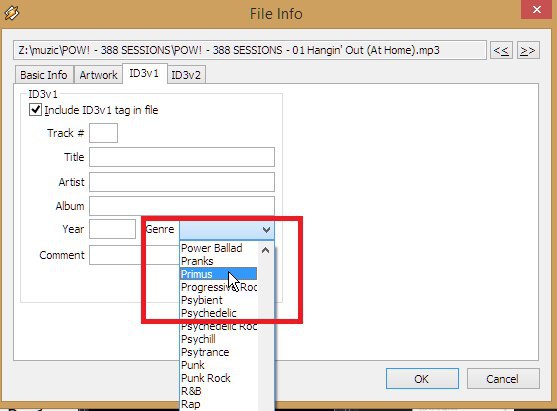
Task: Select Psybient genre
Action: coord(218,300)
